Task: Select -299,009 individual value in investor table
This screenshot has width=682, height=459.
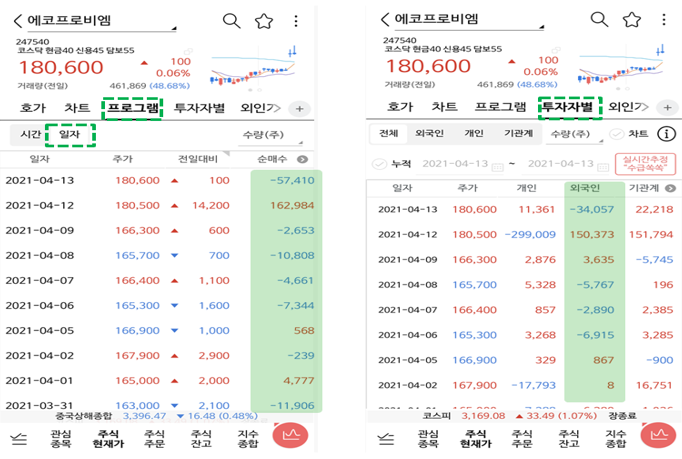Action: (530, 235)
